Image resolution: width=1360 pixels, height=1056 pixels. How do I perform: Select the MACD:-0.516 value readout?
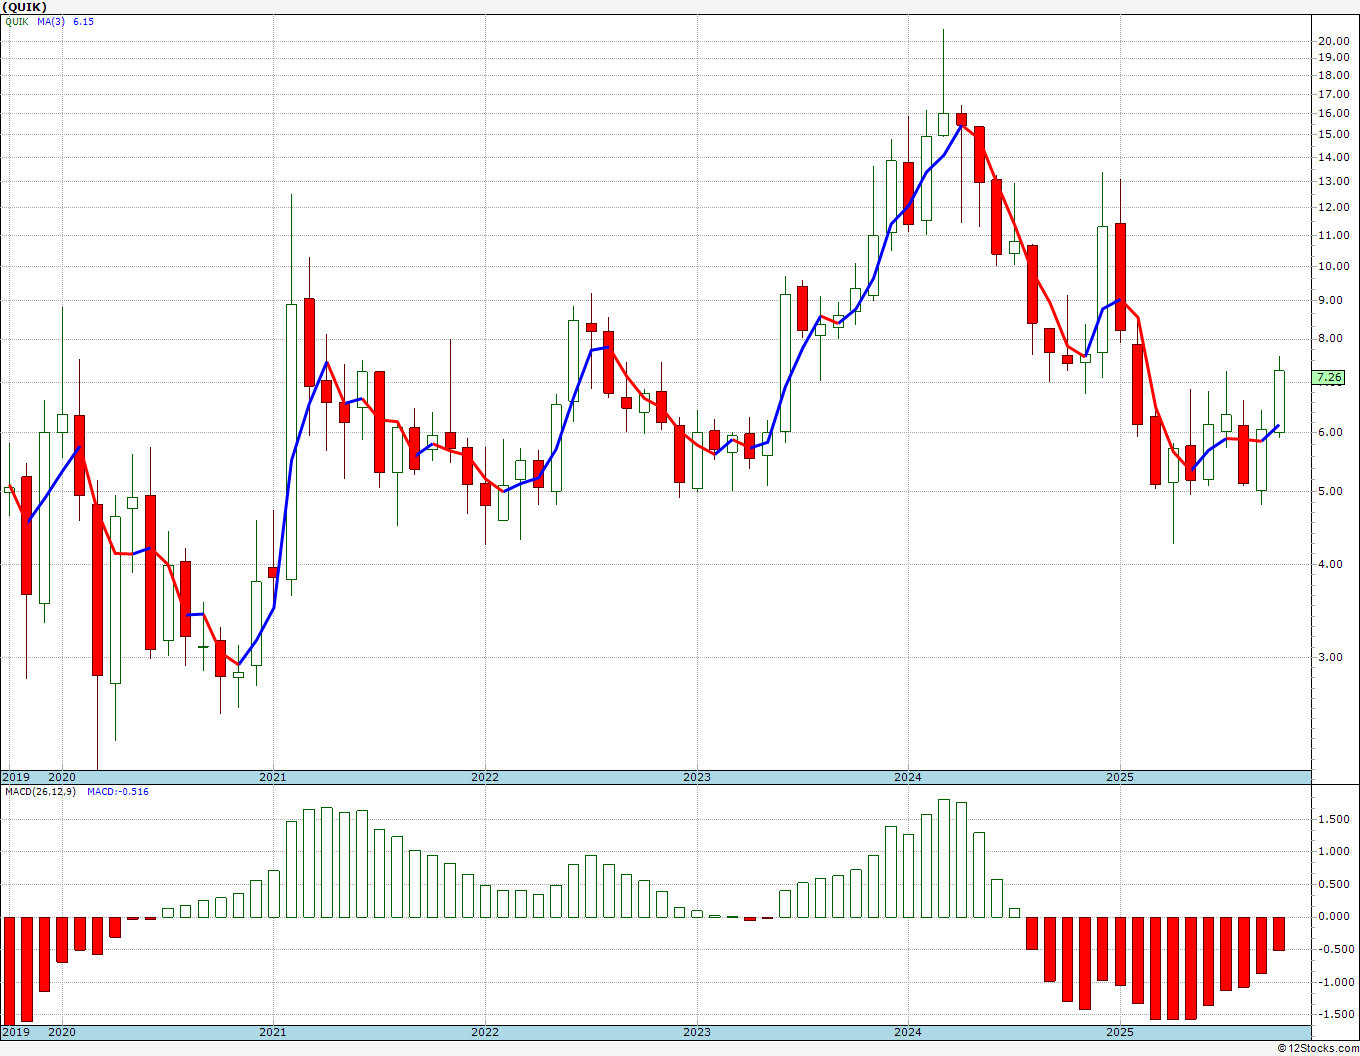coord(118,792)
